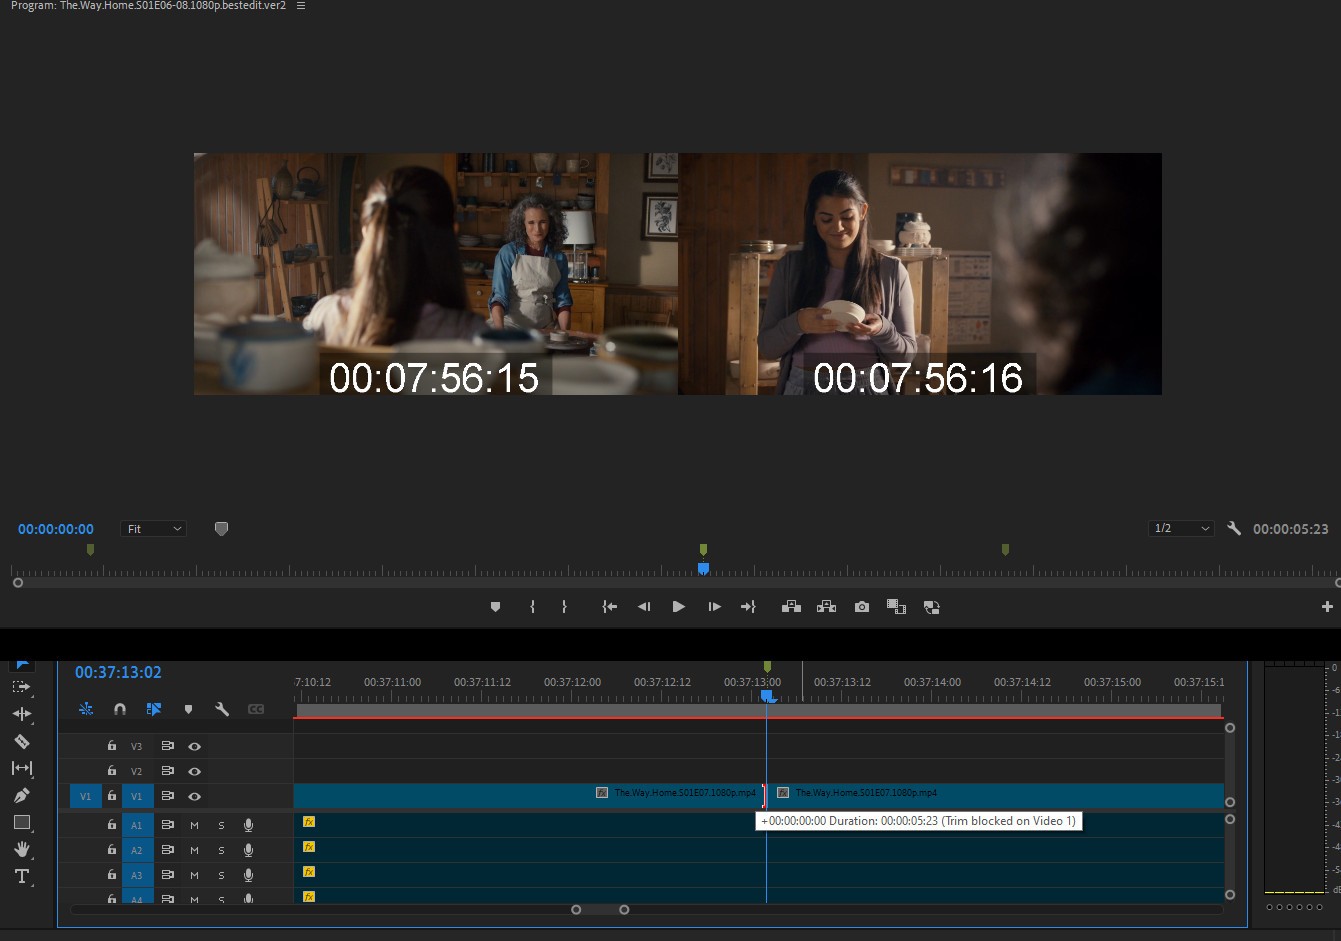Toggle A3 track targeting
1341x941 pixels.
point(137,875)
